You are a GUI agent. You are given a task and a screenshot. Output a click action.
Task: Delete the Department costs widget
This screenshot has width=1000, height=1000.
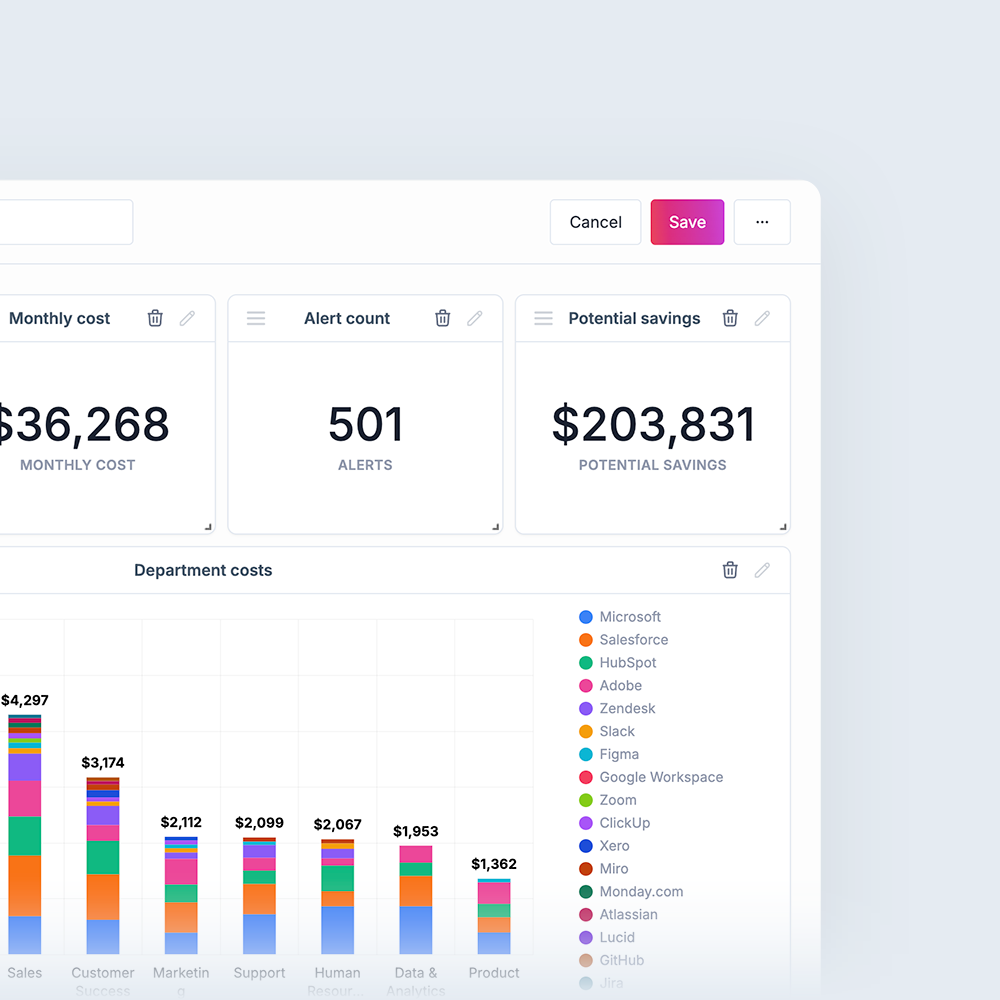[x=730, y=570]
